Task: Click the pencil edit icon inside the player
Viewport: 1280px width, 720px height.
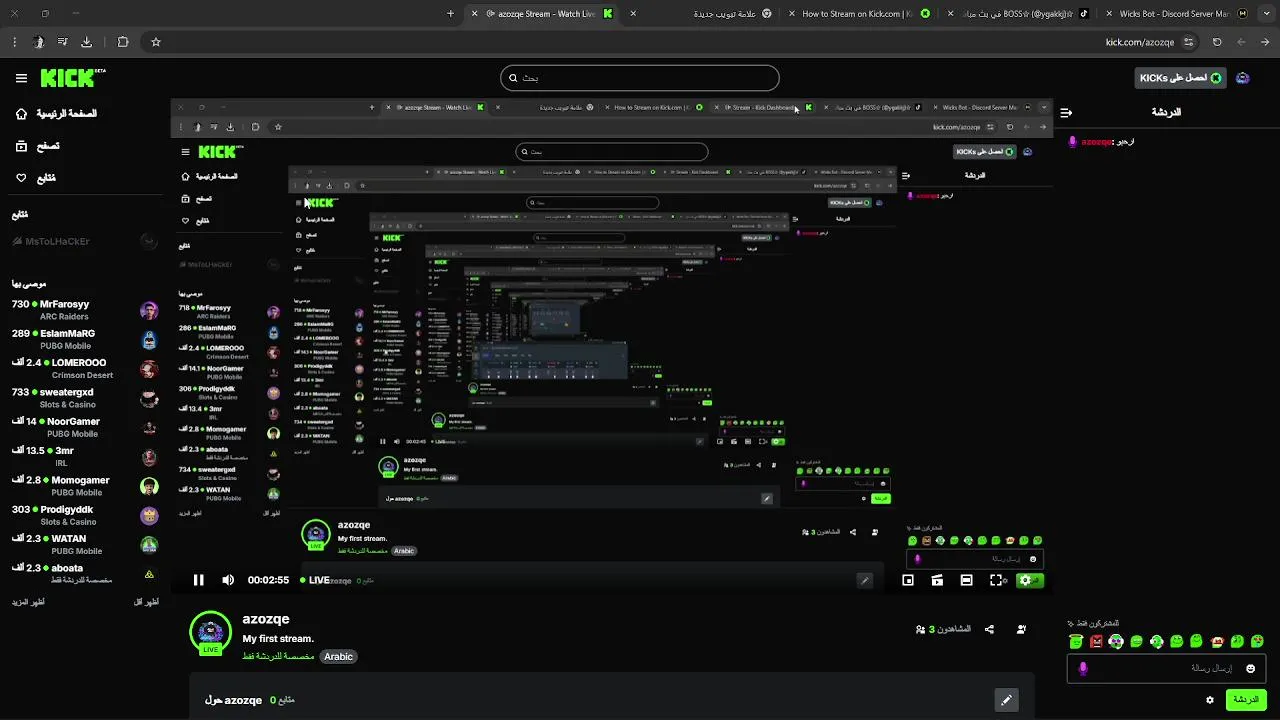Action: 865,580
